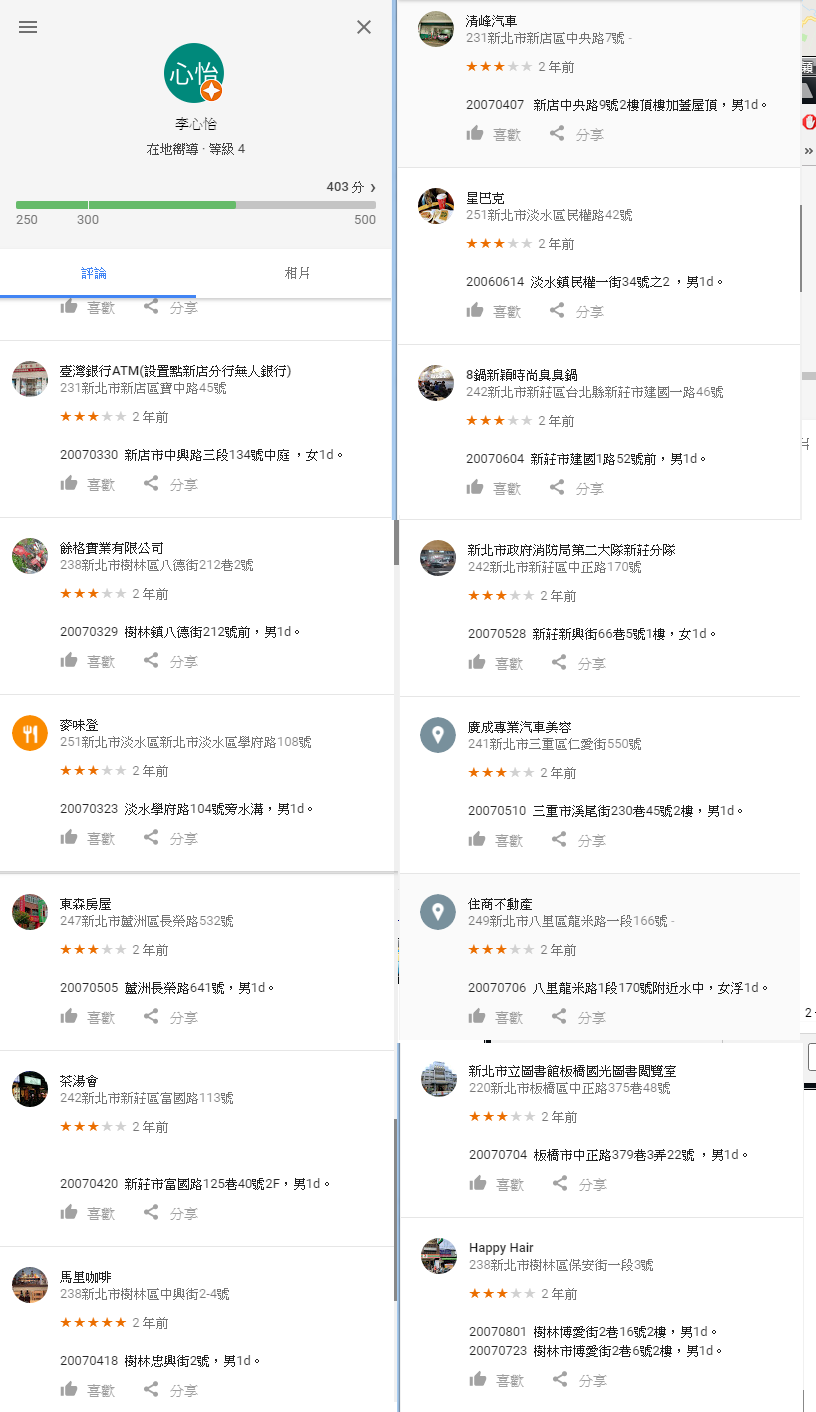Like the 星巴克 review
816x1412 pixels.
tap(494, 311)
